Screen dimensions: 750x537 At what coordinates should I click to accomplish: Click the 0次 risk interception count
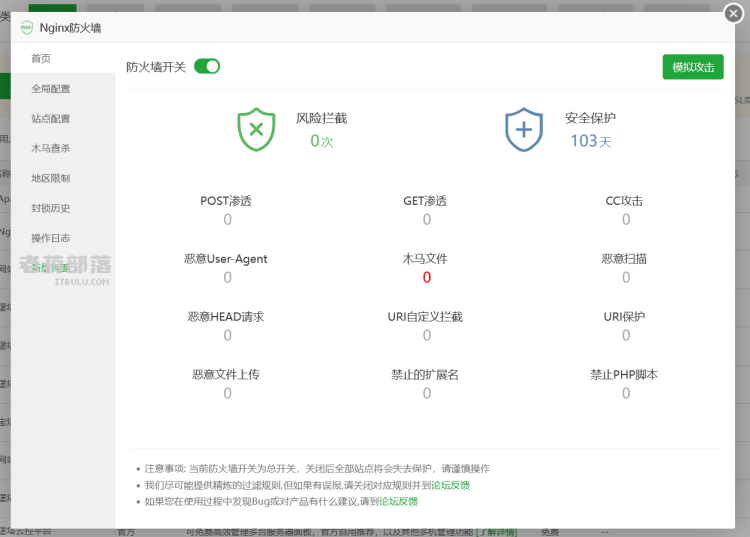click(x=321, y=141)
